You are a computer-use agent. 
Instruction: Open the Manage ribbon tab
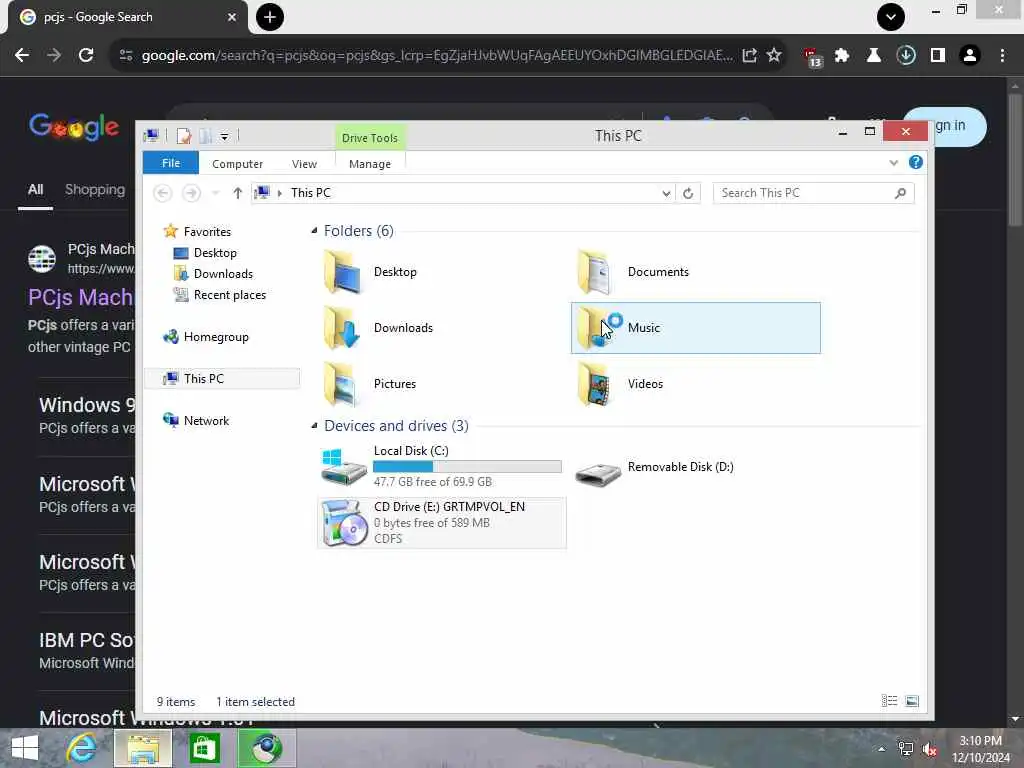[370, 164]
